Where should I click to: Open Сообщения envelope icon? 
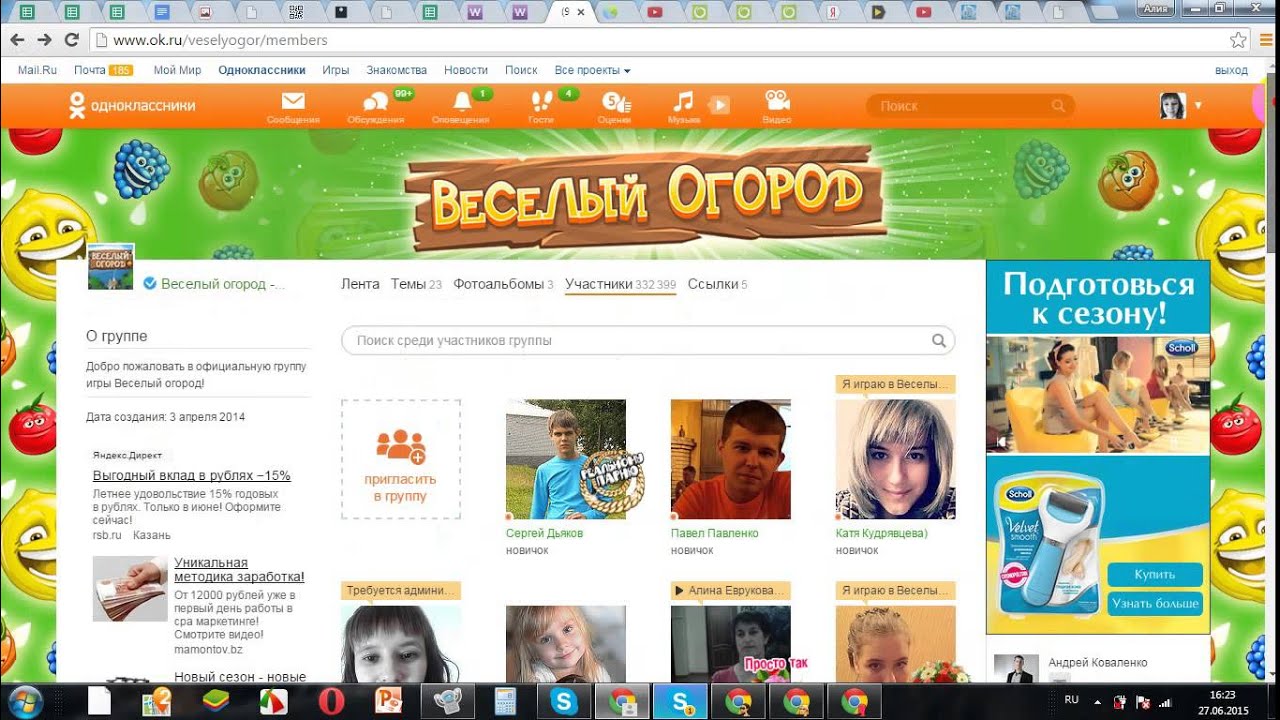(293, 101)
